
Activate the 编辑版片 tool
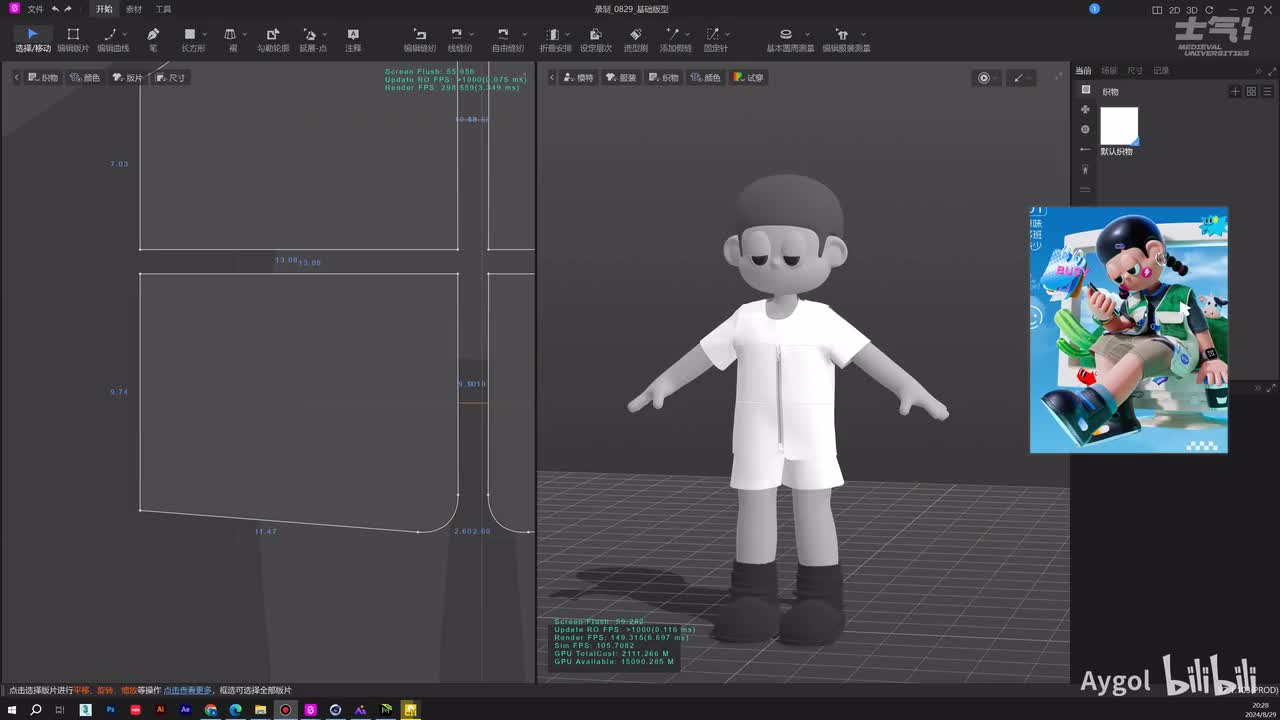click(72, 40)
